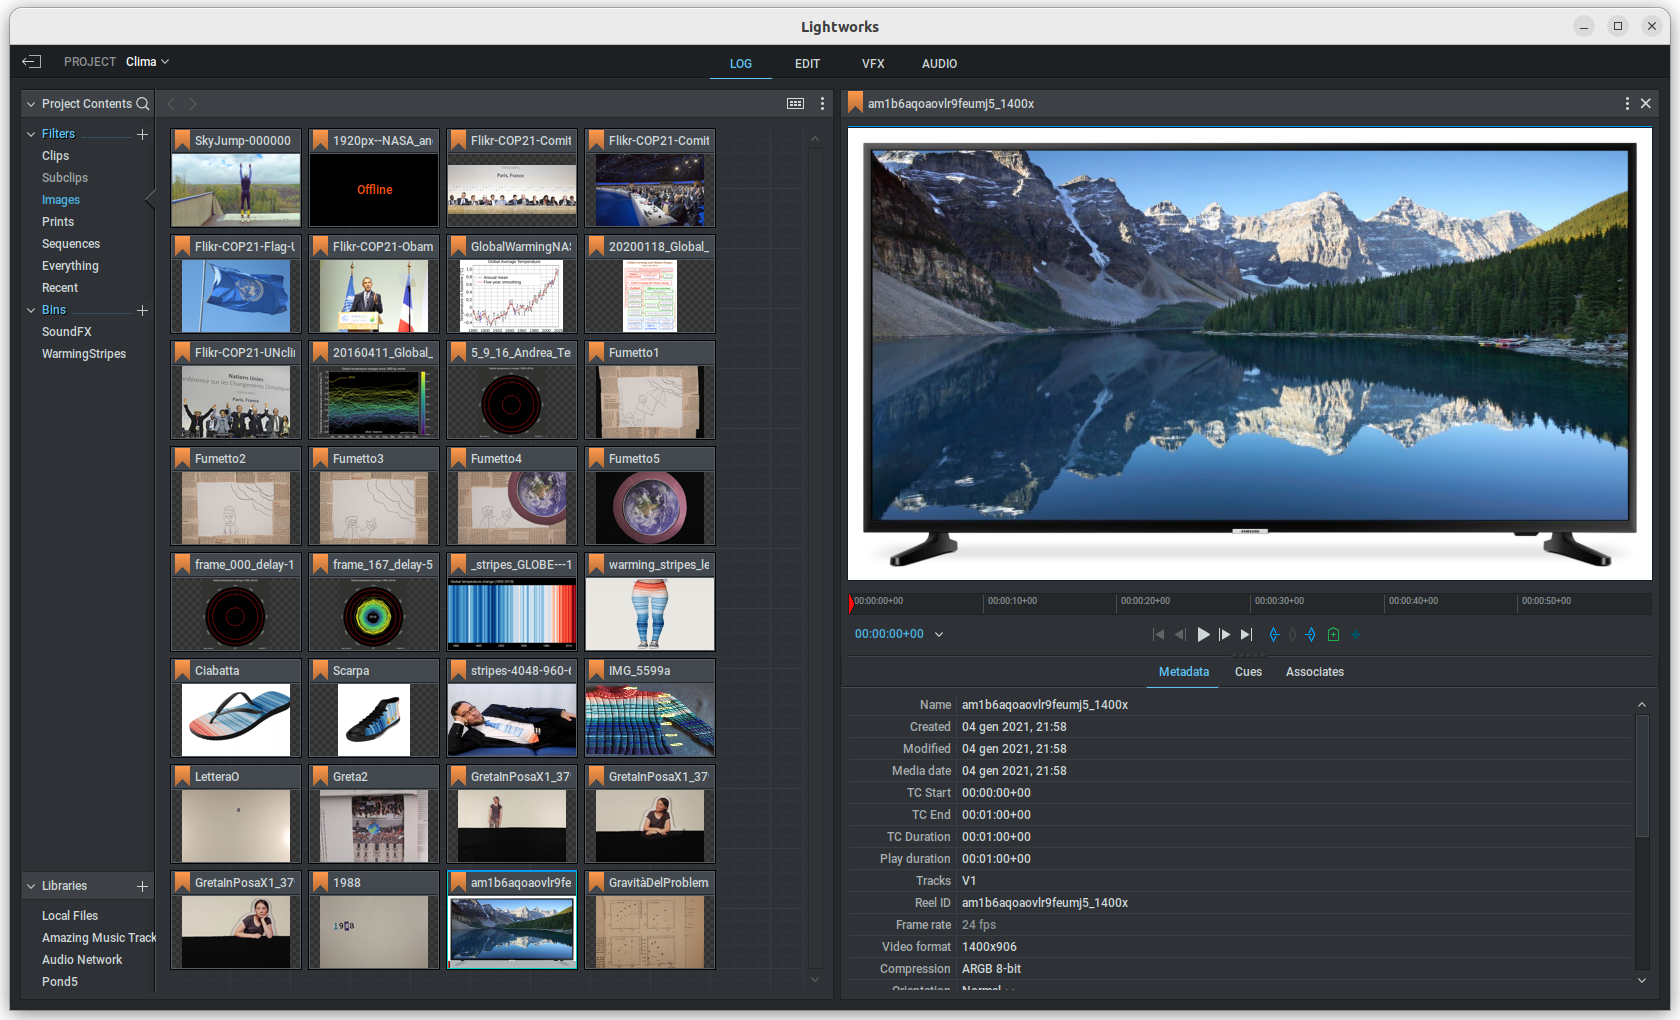1680x1020 pixels.
Task: Add a new filter with the plus icon
Action: pyautogui.click(x=142, y=134)
